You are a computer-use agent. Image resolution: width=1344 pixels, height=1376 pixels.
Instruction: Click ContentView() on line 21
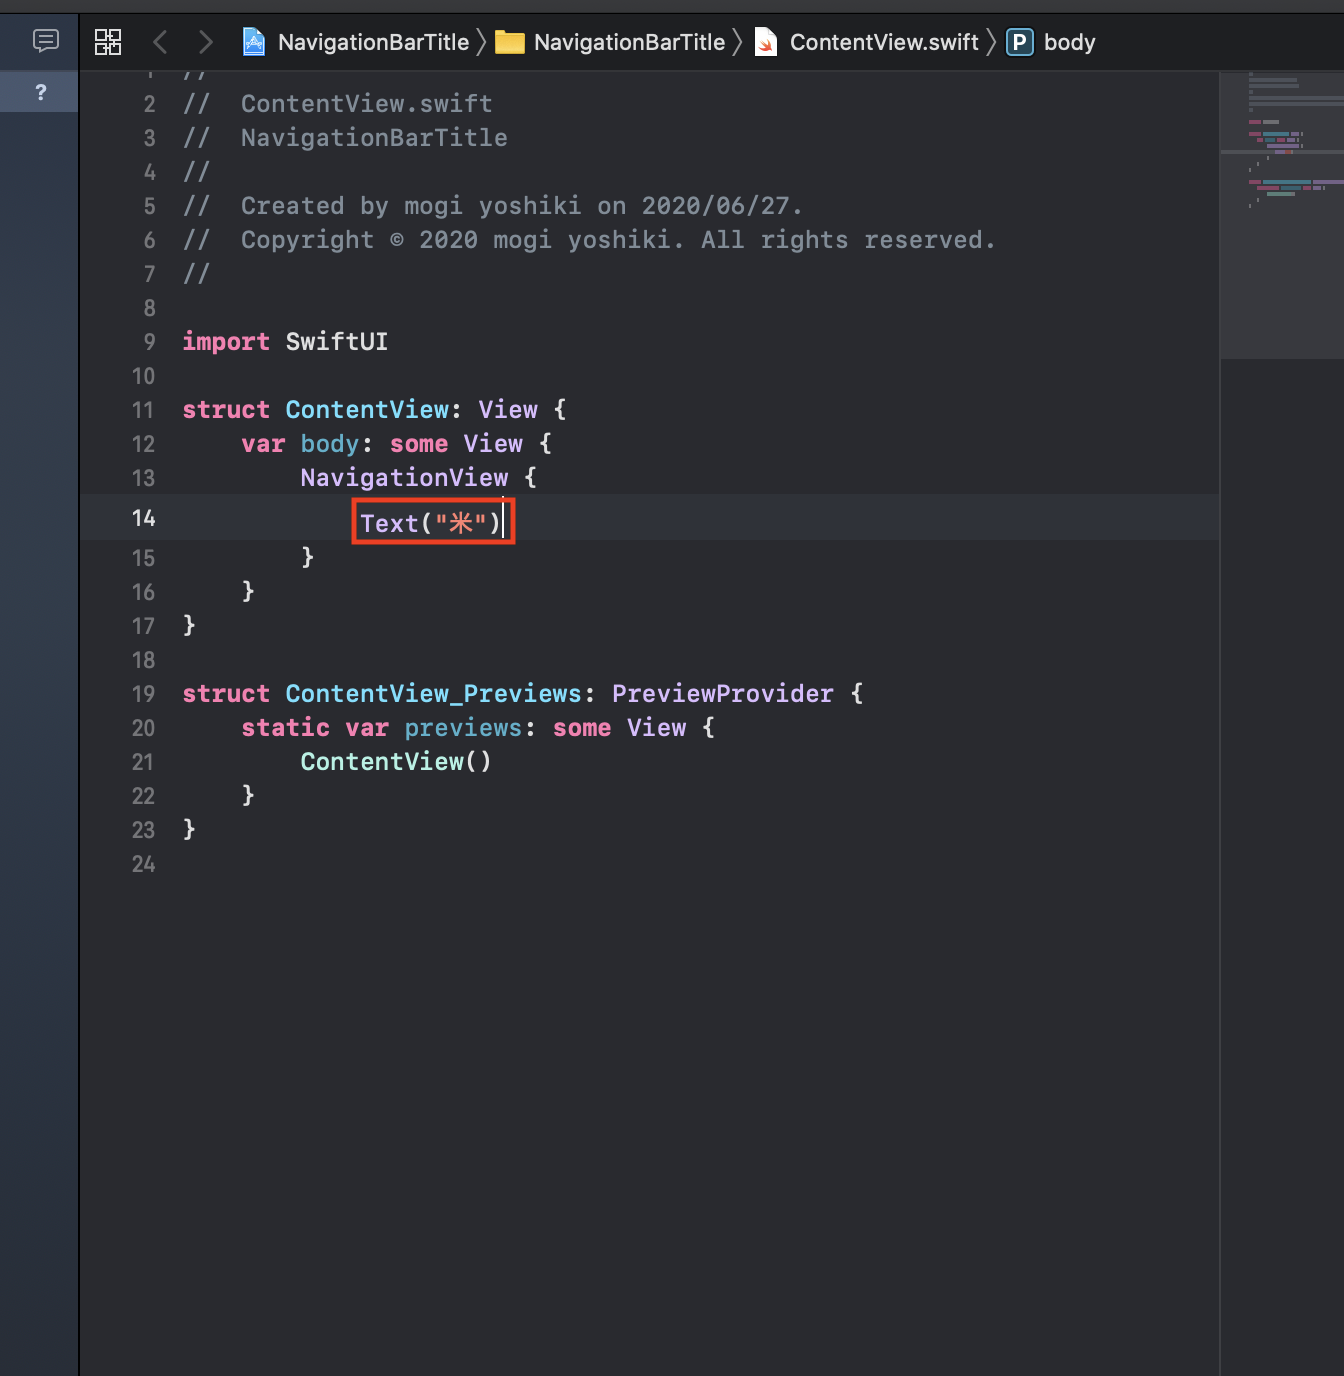pyautogui.click(x=396, y=762)
